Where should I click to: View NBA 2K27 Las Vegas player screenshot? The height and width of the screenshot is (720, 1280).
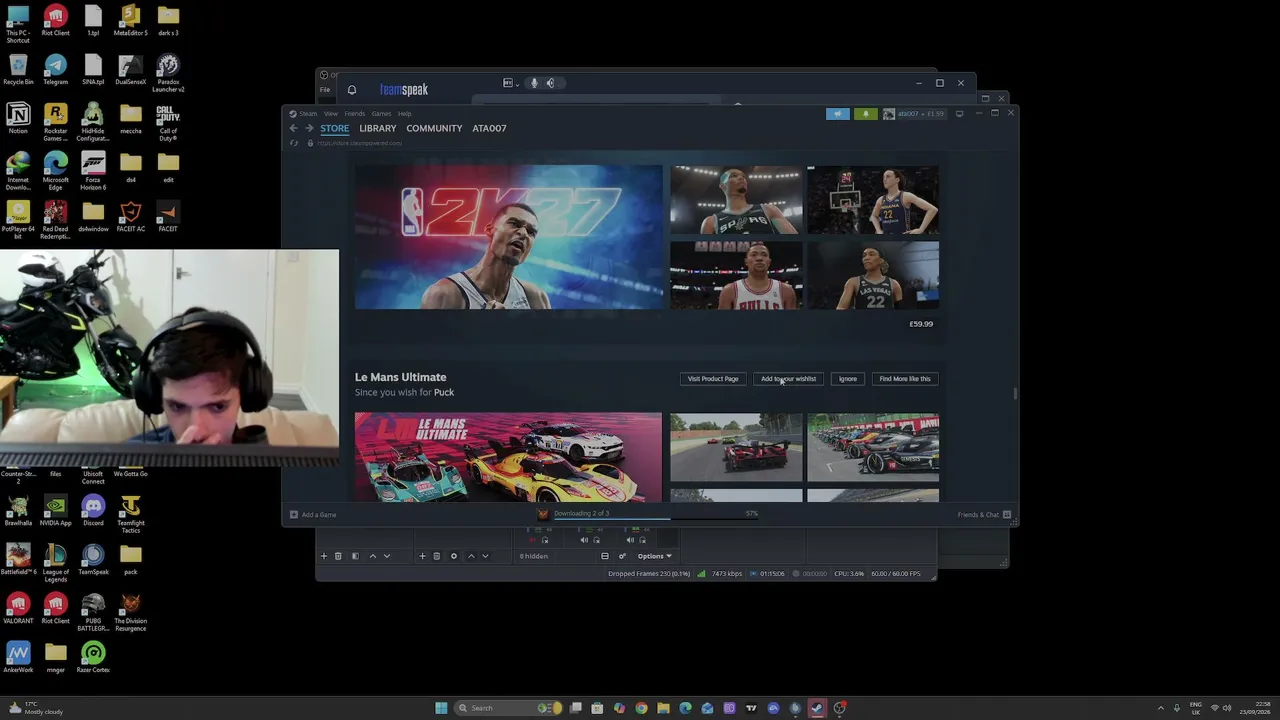[873, 275]
